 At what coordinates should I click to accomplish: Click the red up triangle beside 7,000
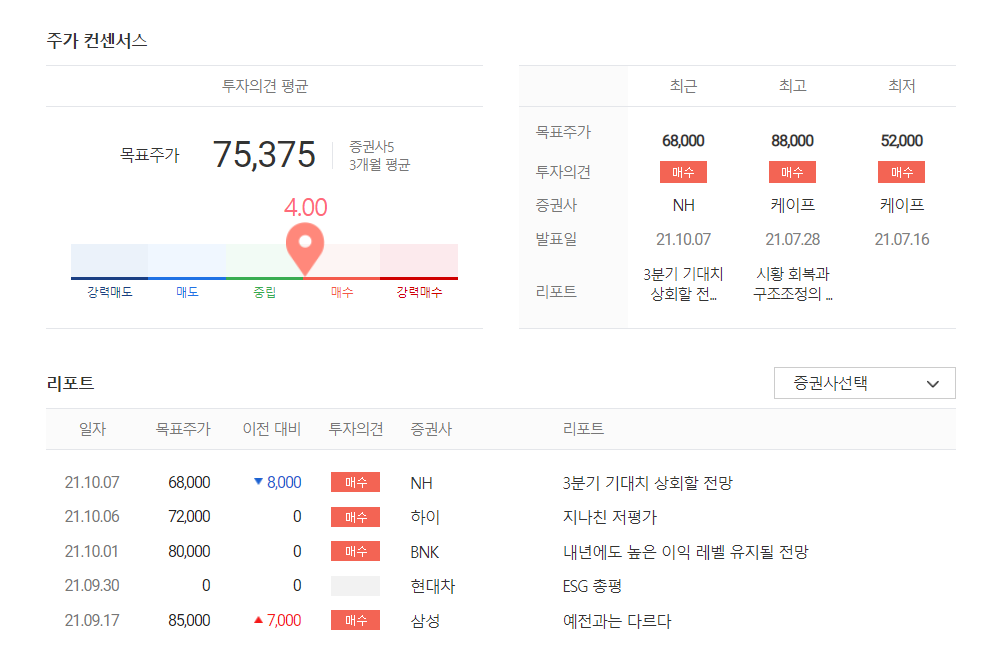pyautogui.click(x=258, y=620)
